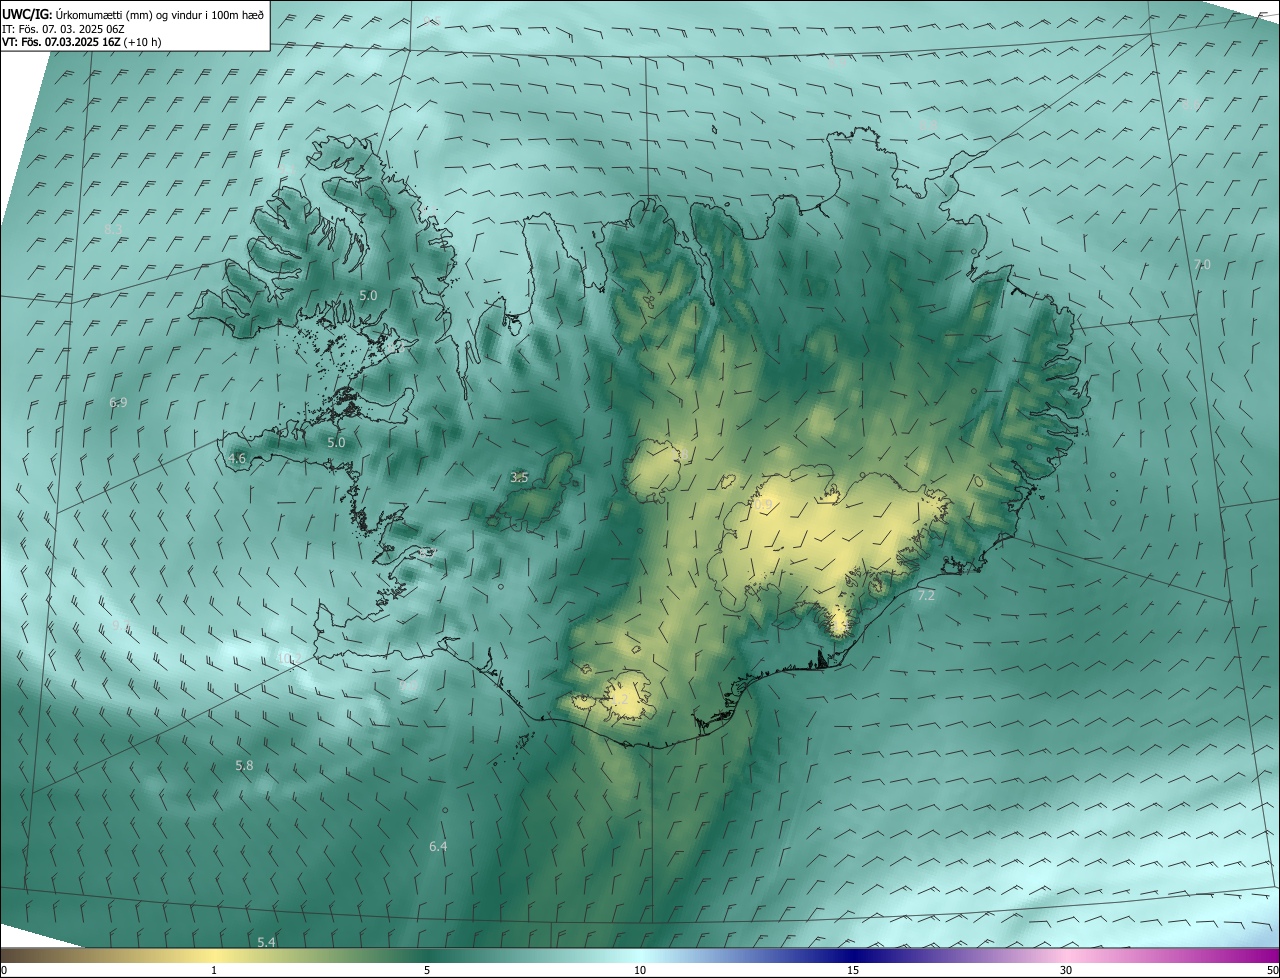This screenshot has height=978, width=1280.
Task: Click the faint 10.2 value near Reykjanes
Action: pyautogui.click(x=287, y=658)
